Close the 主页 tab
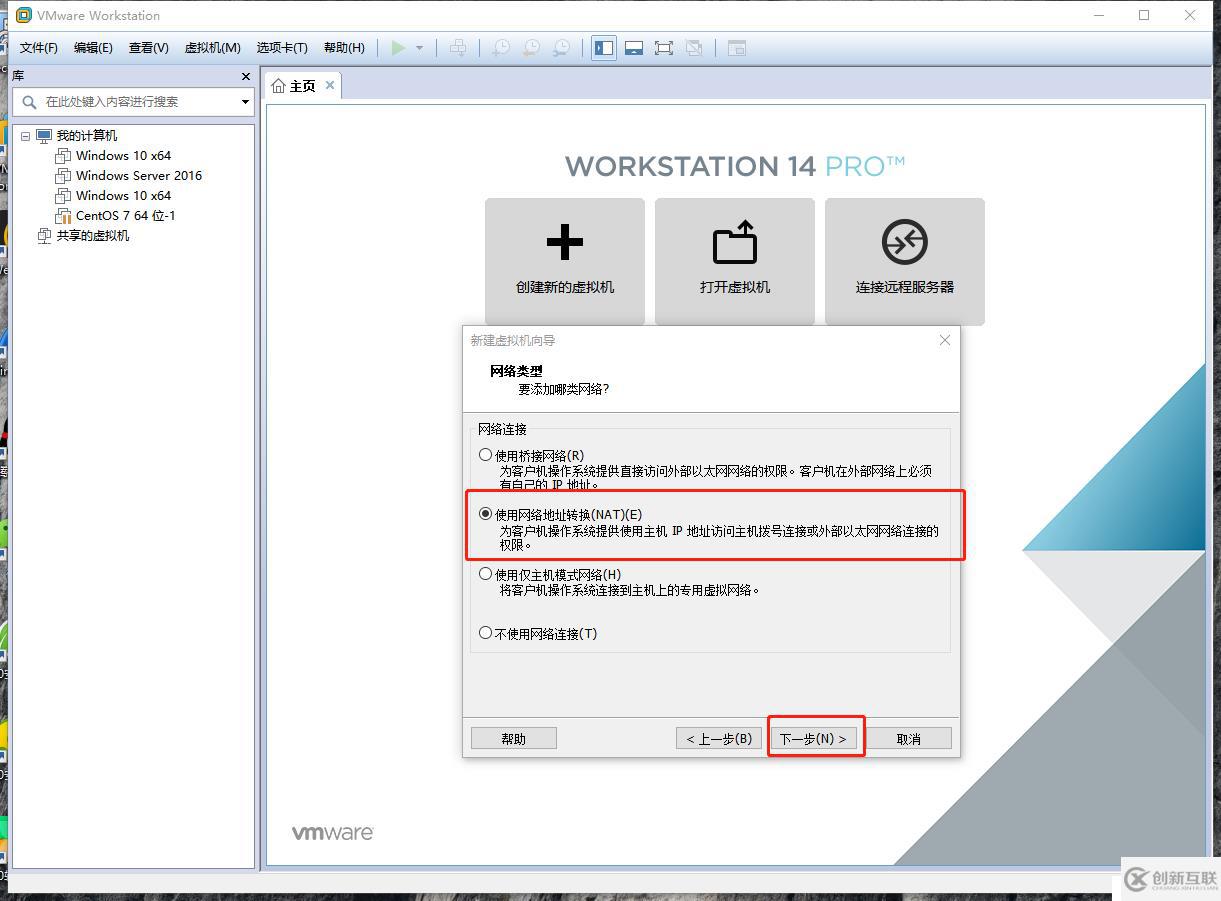The image size is (1221, 901). 330,86
